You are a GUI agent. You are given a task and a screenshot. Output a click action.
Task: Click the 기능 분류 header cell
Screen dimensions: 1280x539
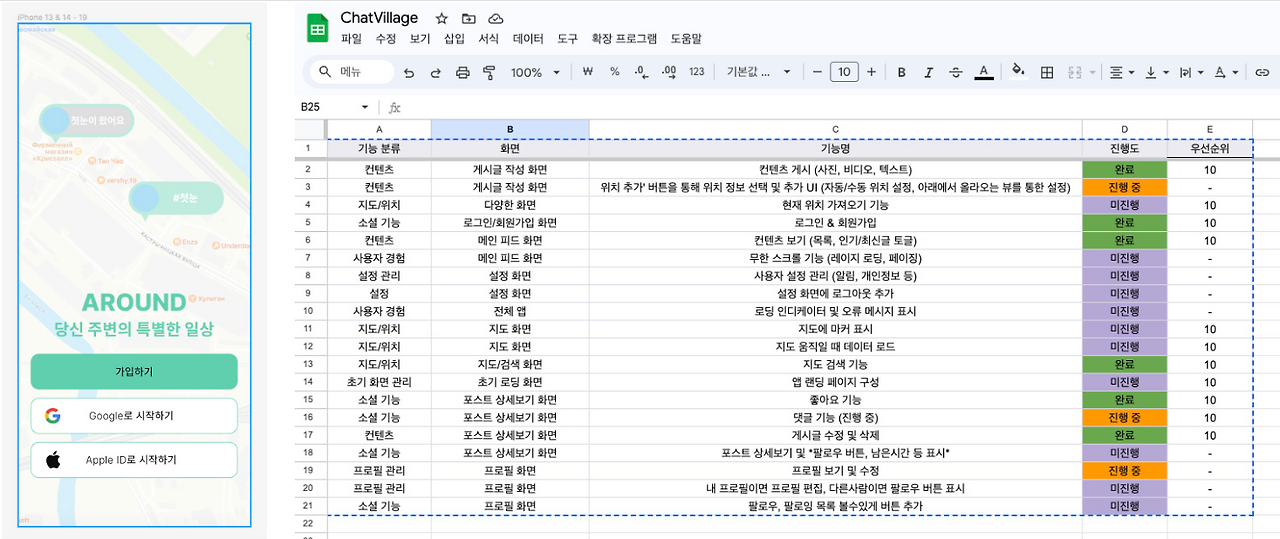379,148
